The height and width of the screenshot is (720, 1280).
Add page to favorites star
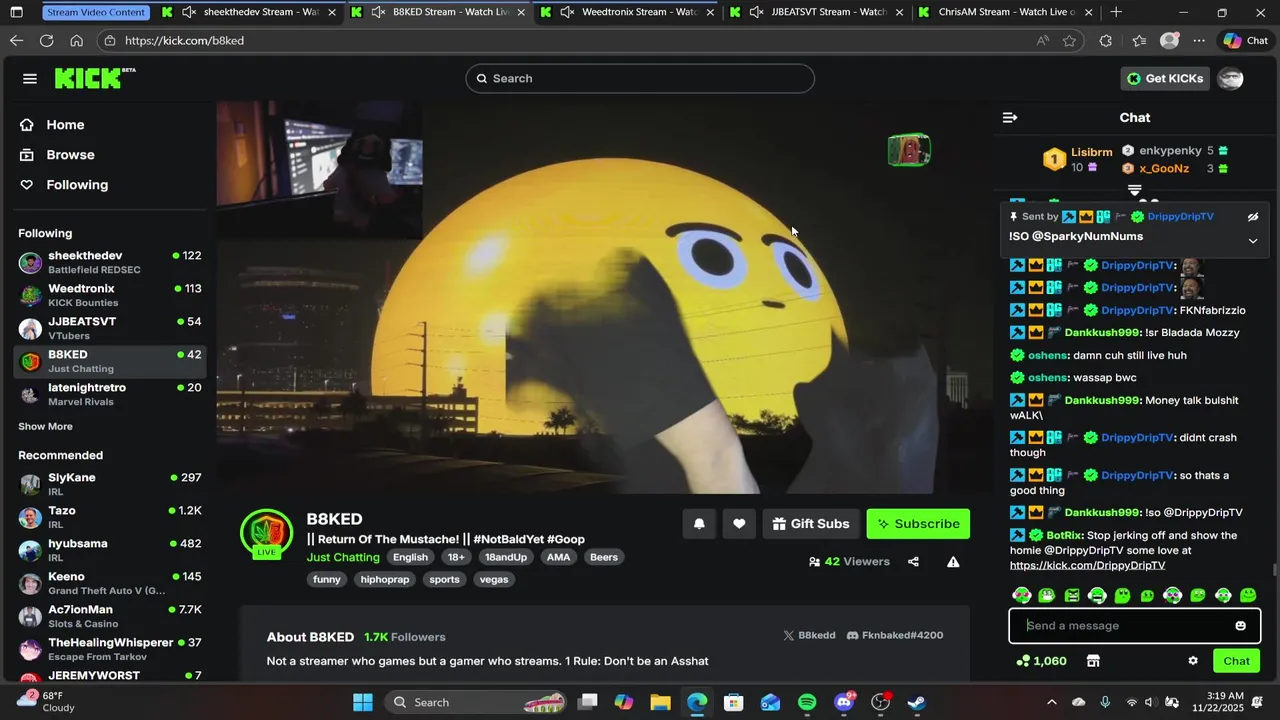[x=1070, y=41]
